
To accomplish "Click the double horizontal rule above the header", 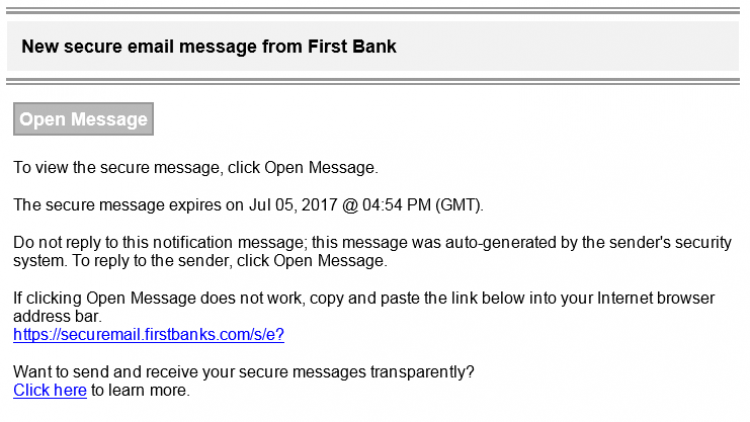I will (373, 11).
